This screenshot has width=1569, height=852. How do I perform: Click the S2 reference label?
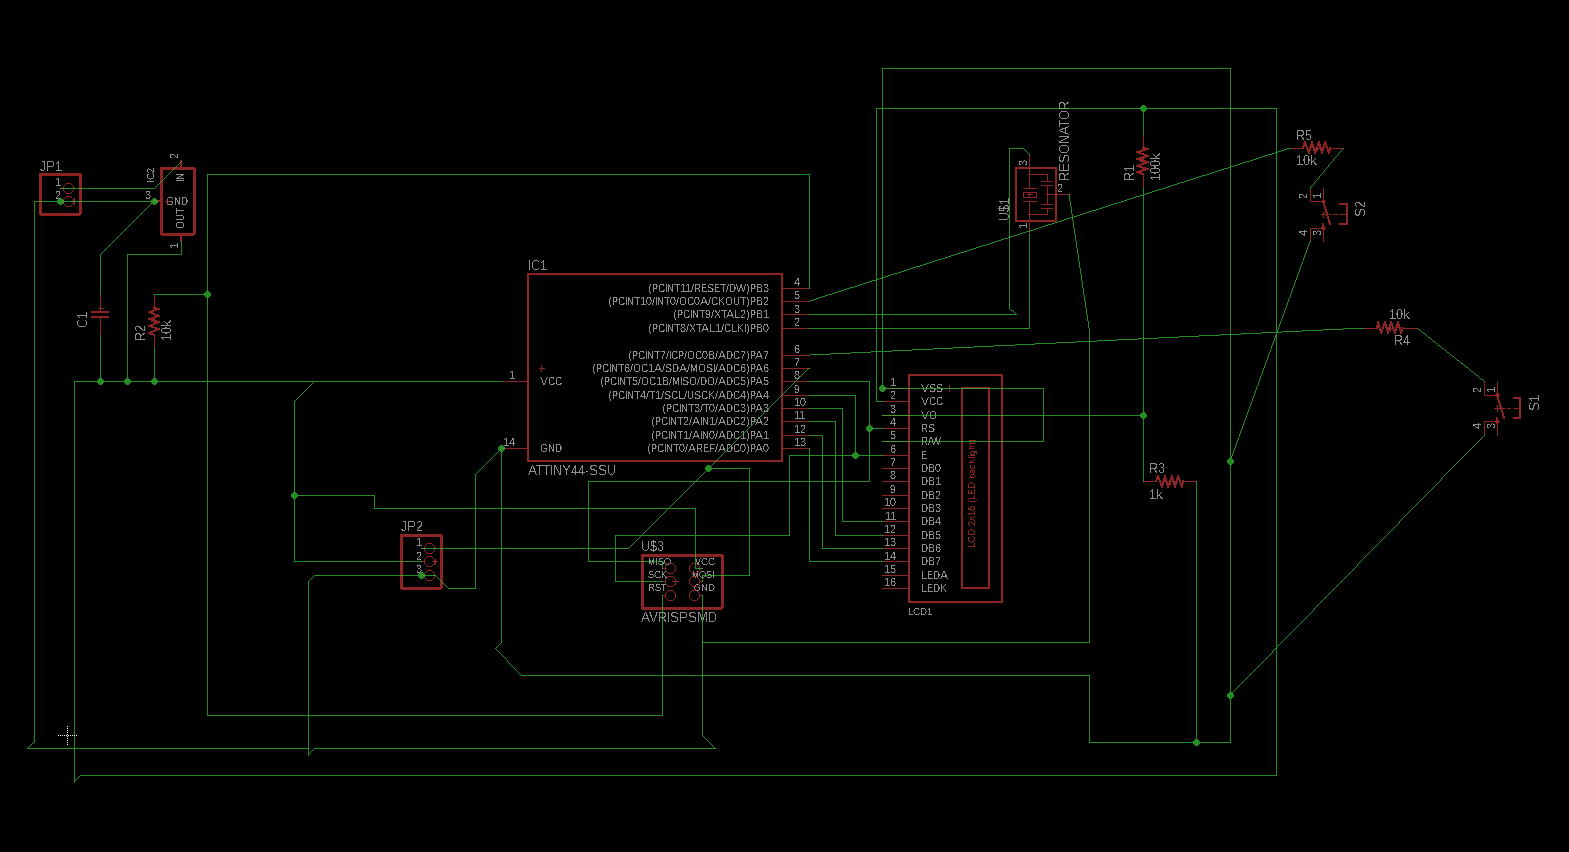pyautogui.click(x=1360, y=209)
